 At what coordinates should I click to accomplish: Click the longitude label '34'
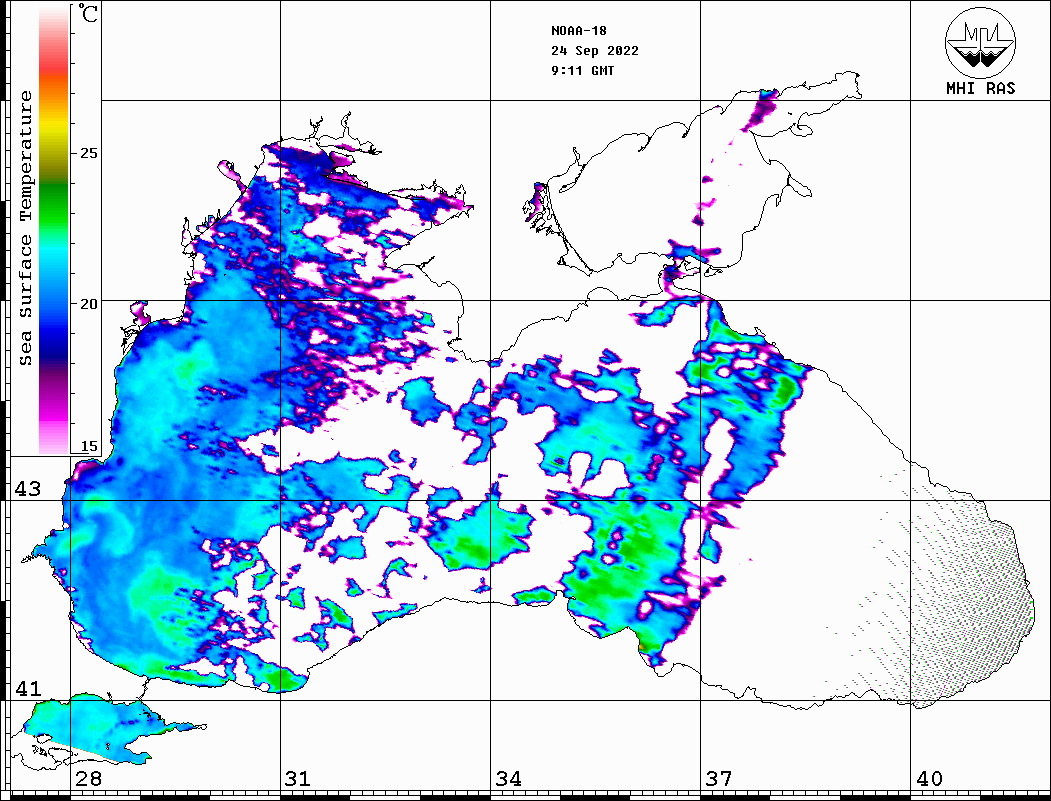509,779
